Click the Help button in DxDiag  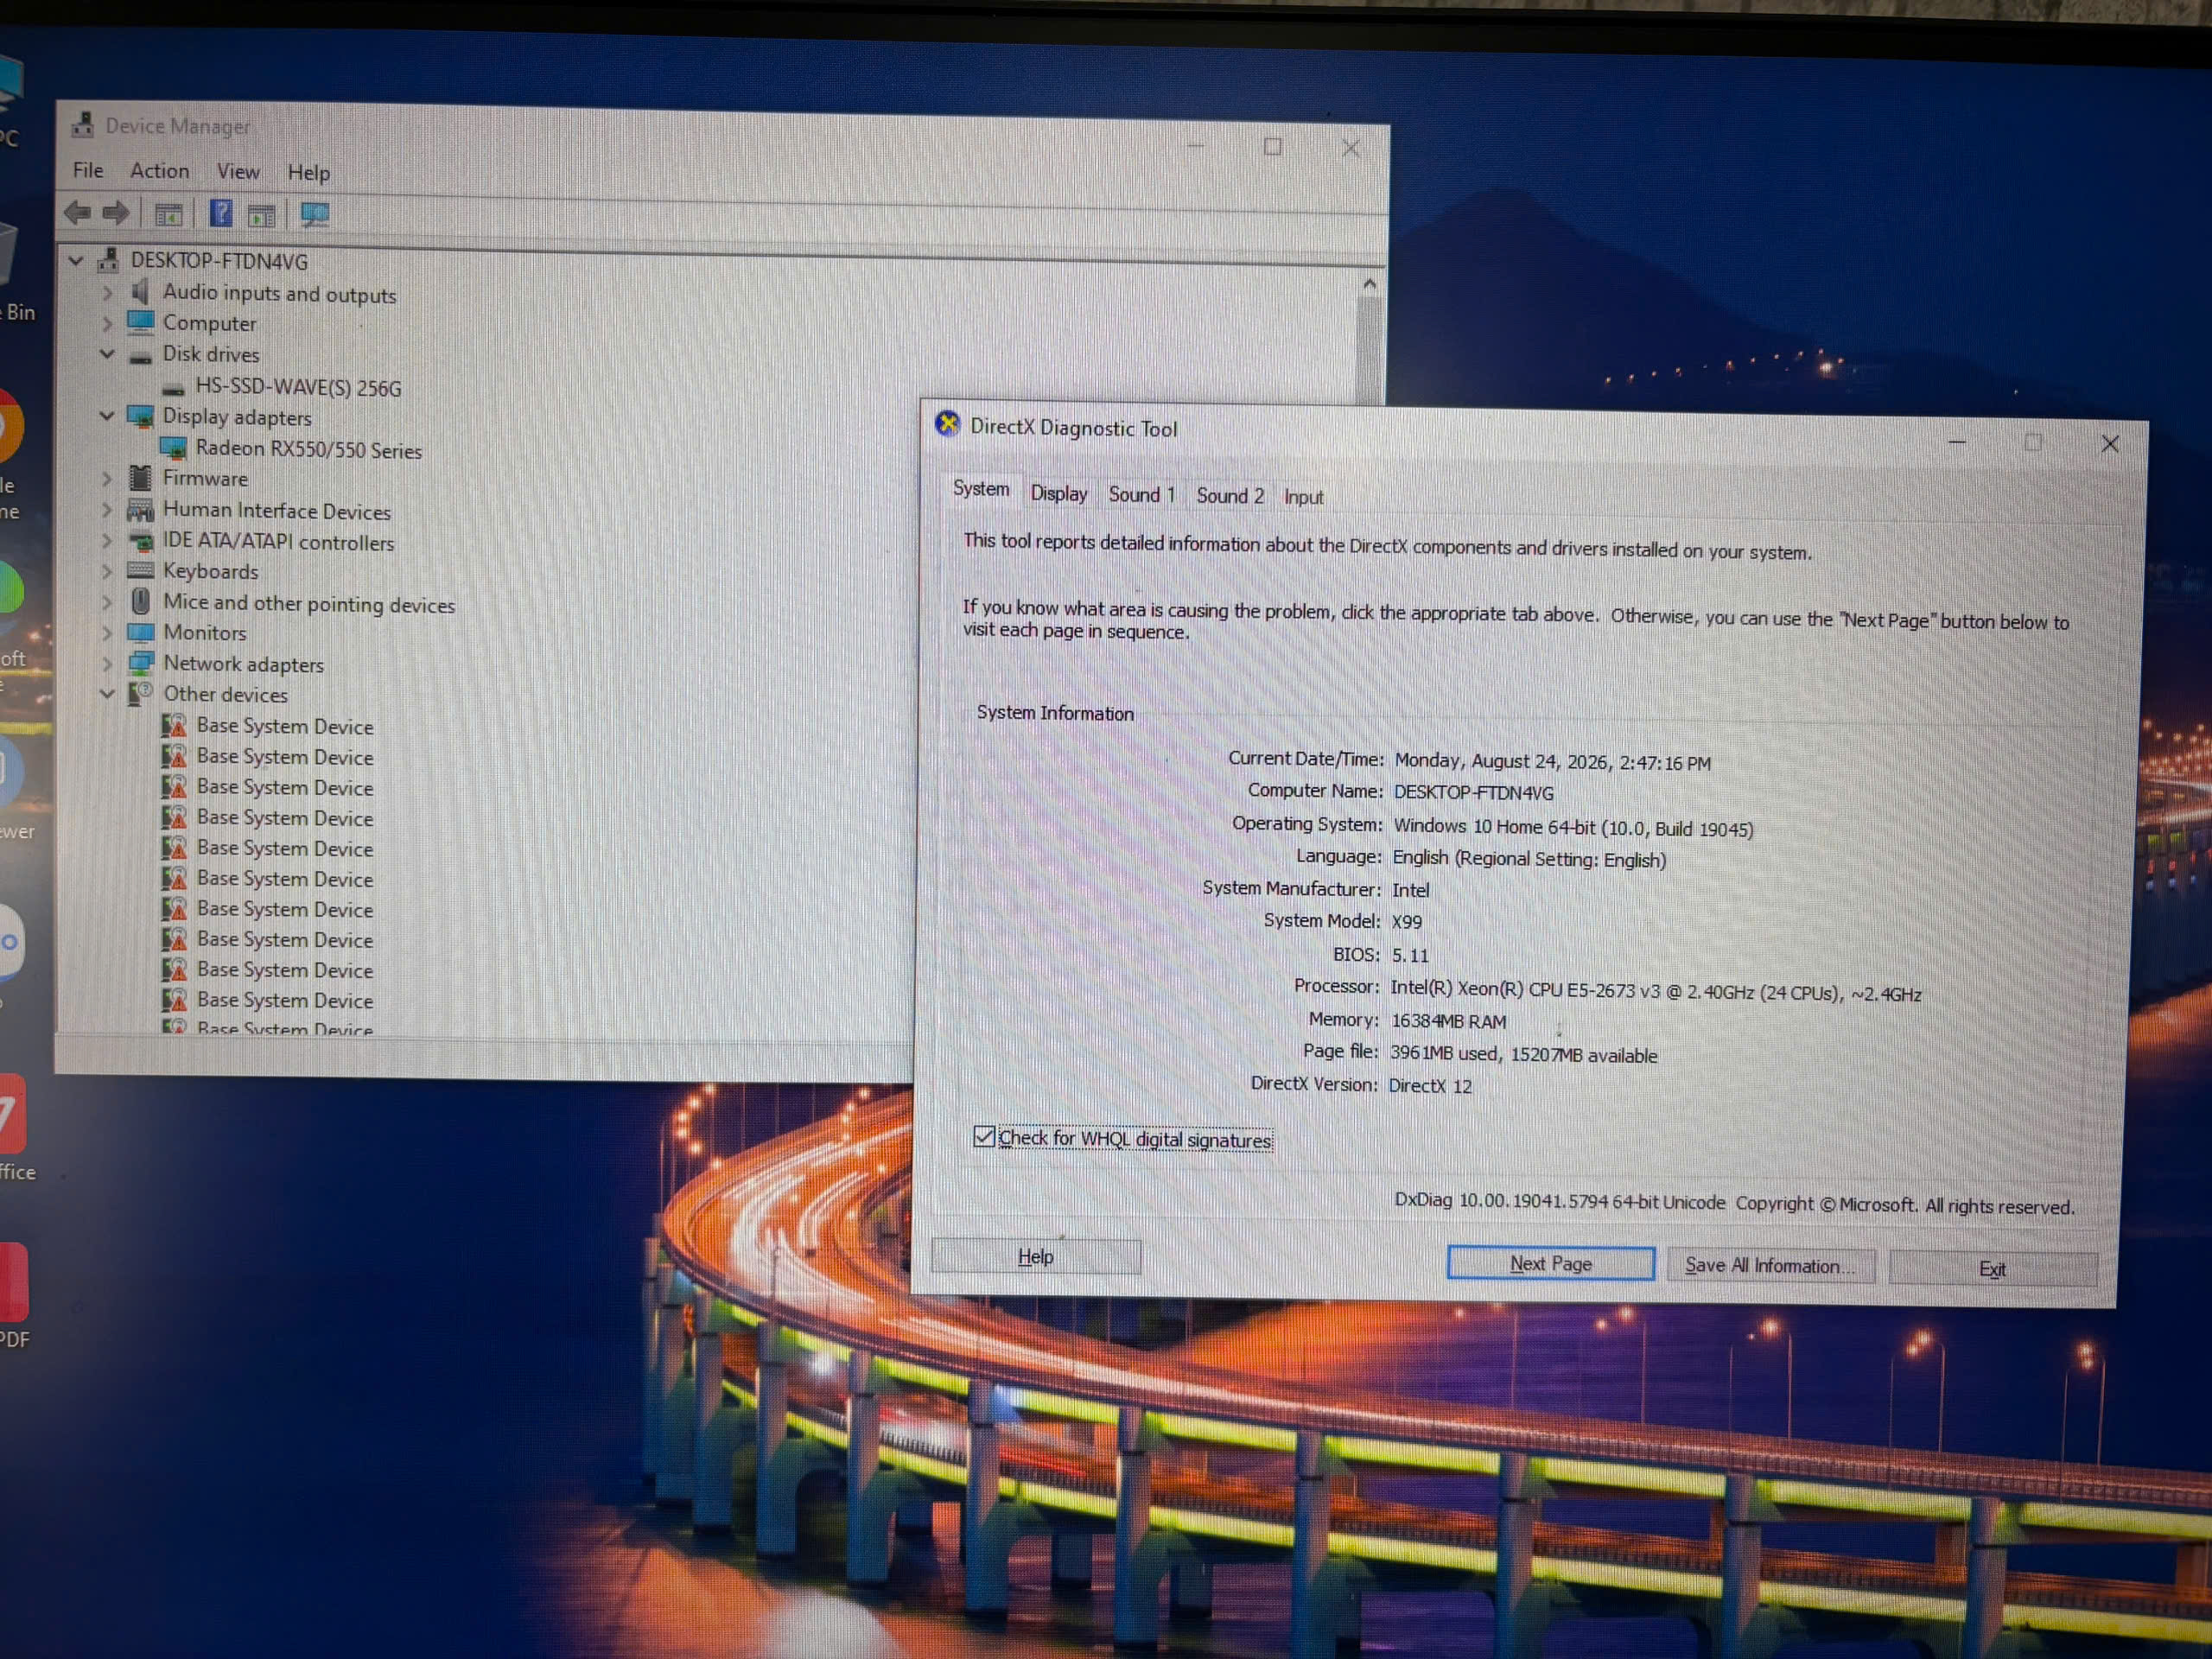[x=1036, y=1256]
